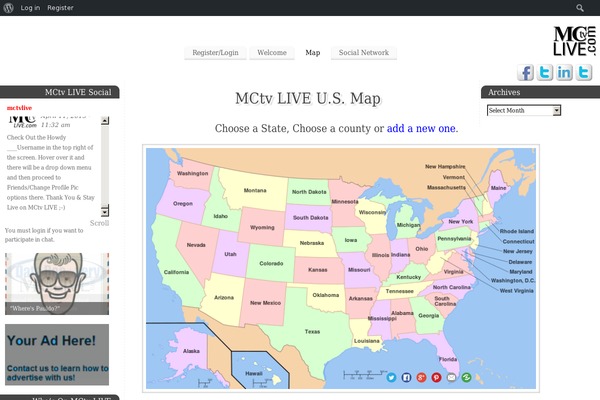
Task: Click Register in the admin bar
Action: pyautogui.click(x=60, y=8)
